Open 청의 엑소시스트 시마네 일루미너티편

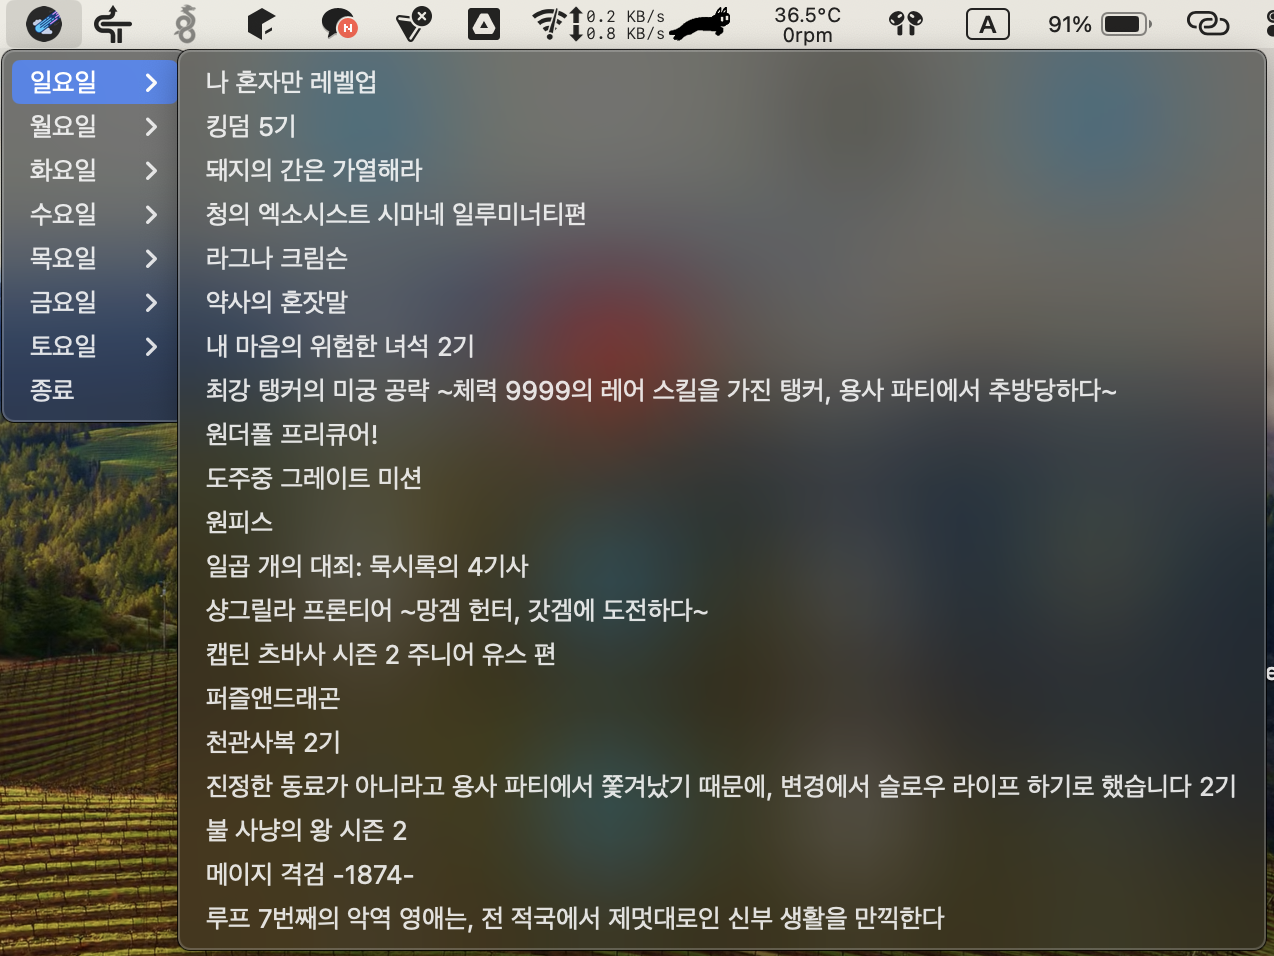pos(721,214)
